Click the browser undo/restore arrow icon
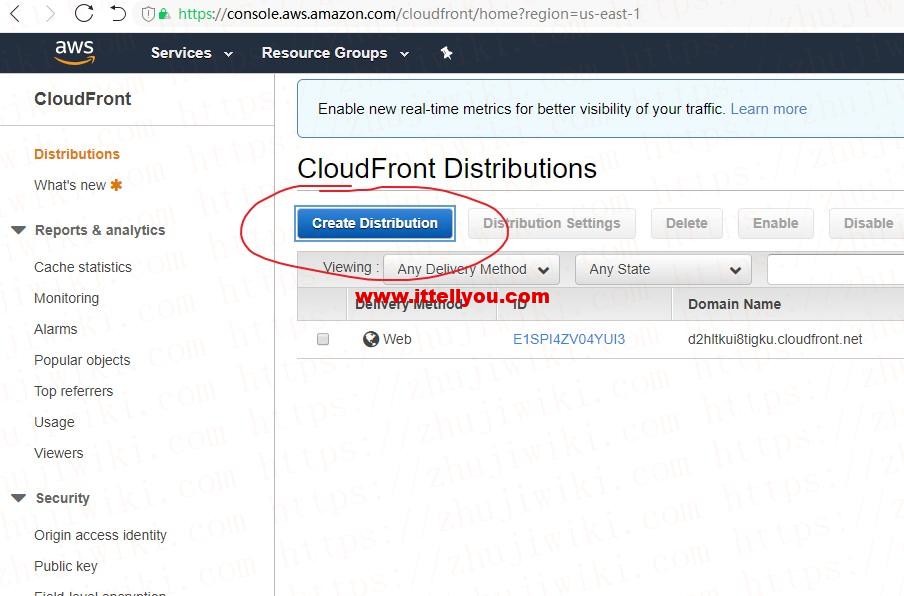Screen dimensions: 904x596 tap(118, 13)
